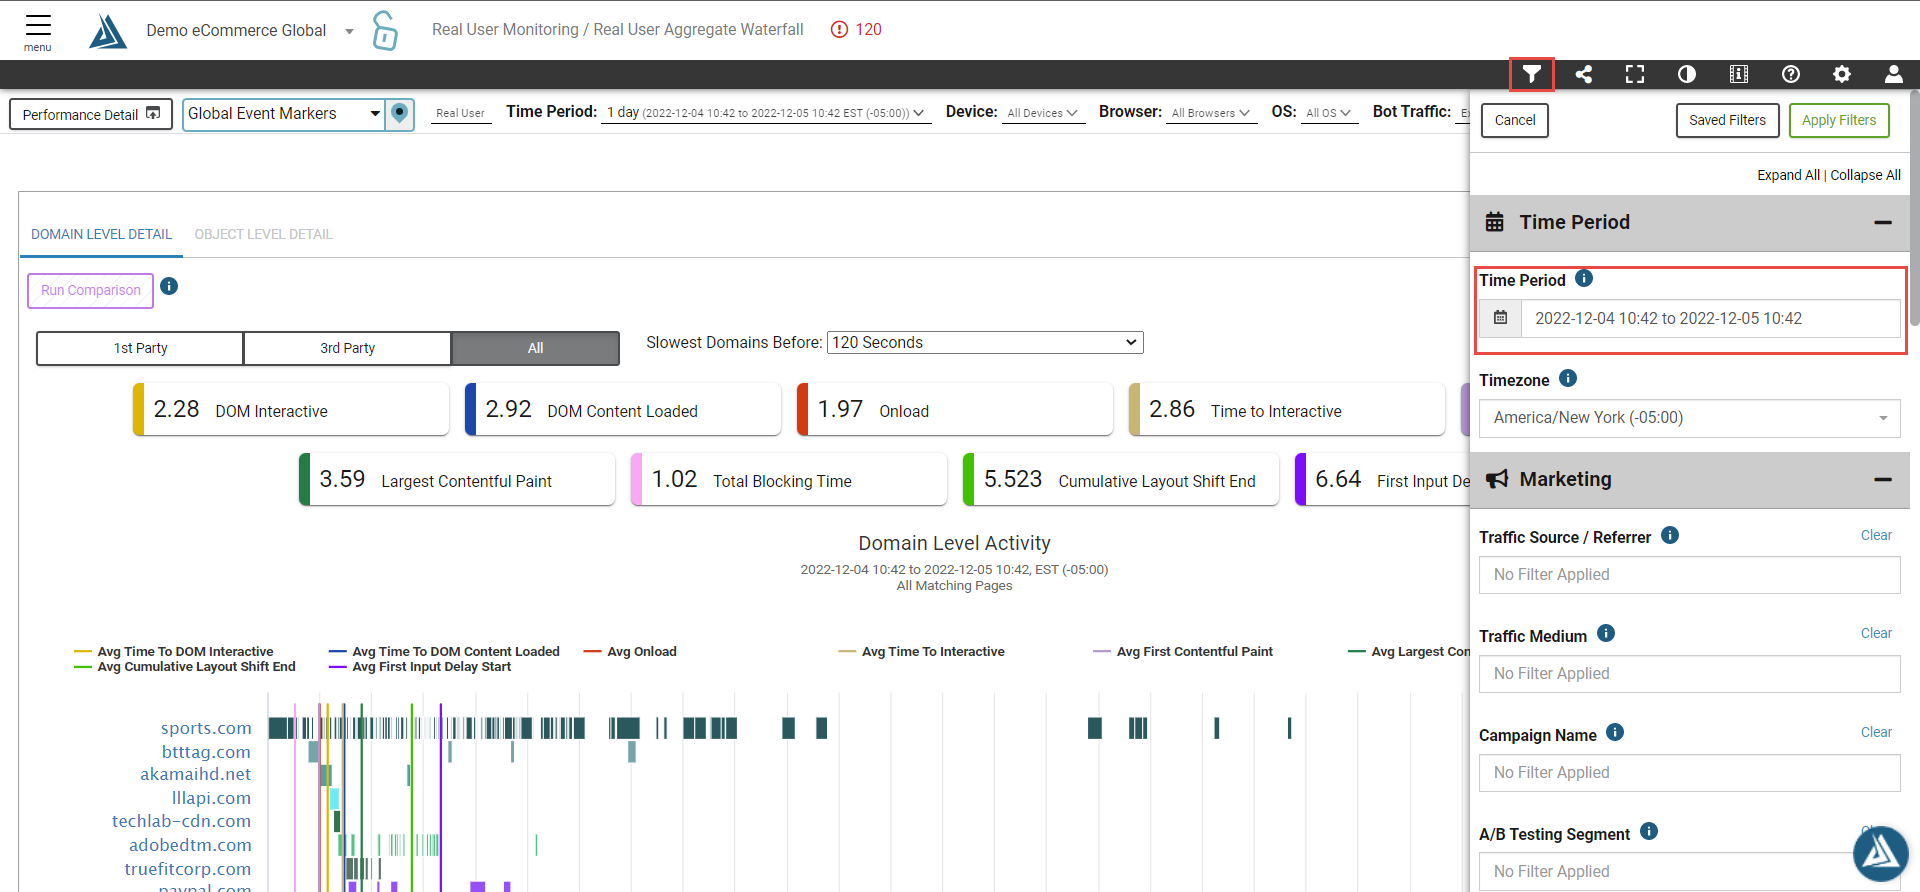Image resolution: width=1920 pixels, height=892 pixels.
Task: Collapse the Time Period filter section
Action: (x=1883, y=223)
